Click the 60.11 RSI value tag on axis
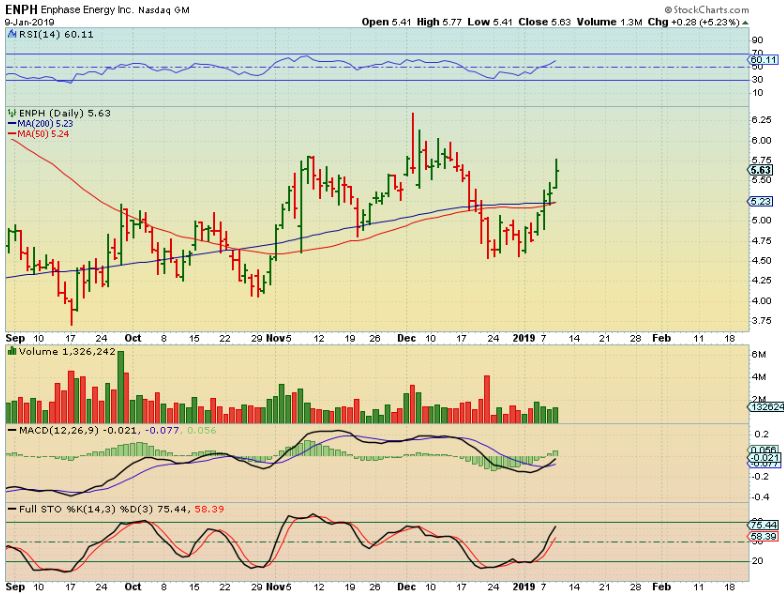This screenshot has width=784, height=594. pos(762,60)
